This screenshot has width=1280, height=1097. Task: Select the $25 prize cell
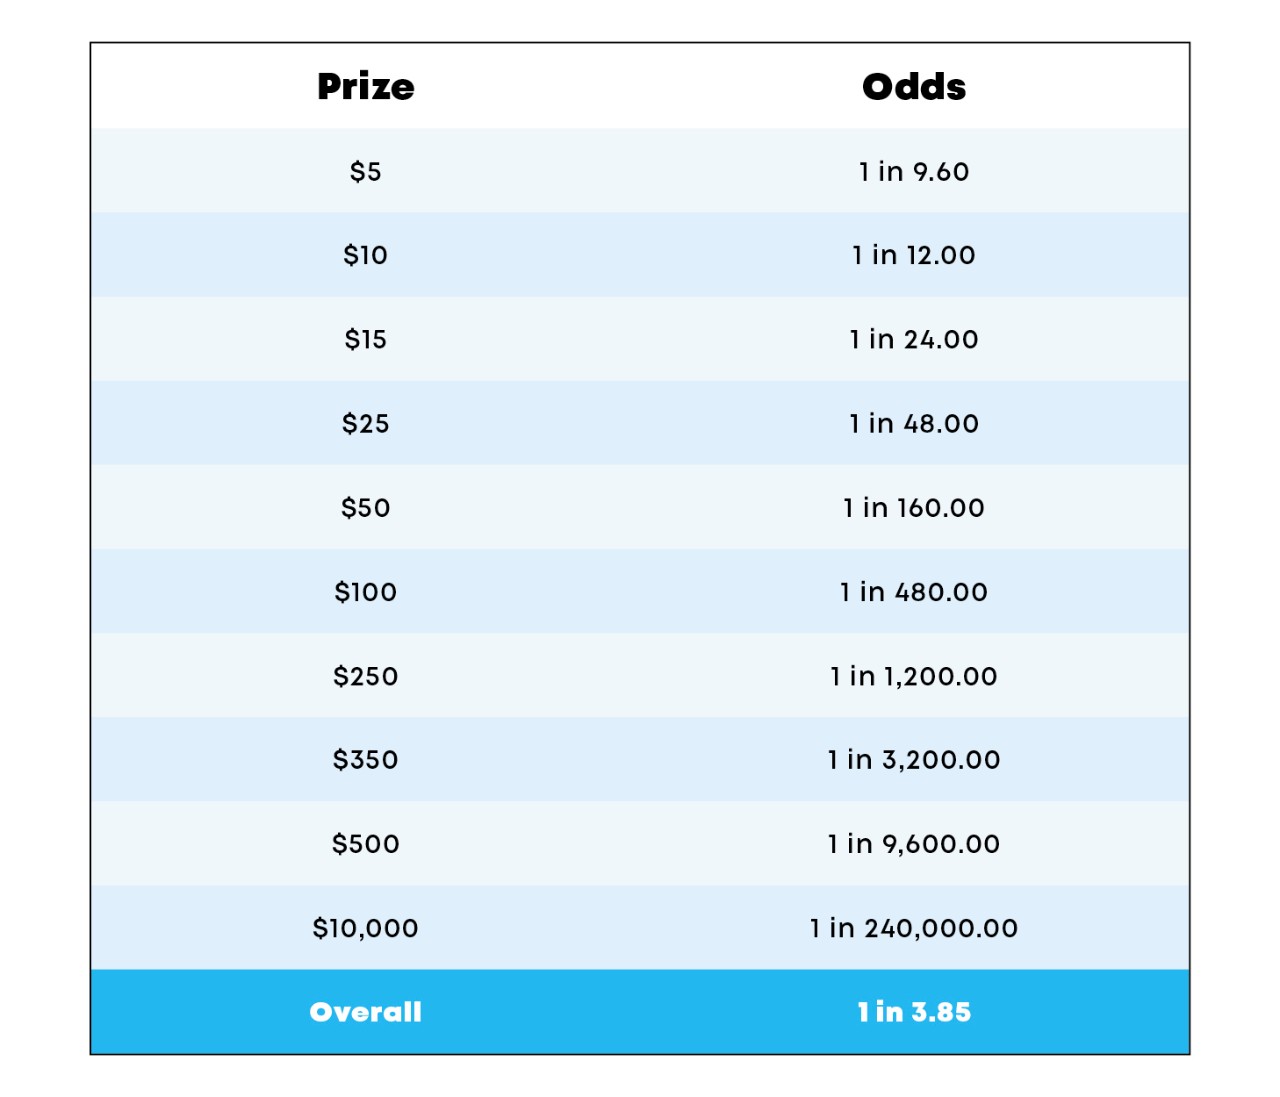coord(366,423)
